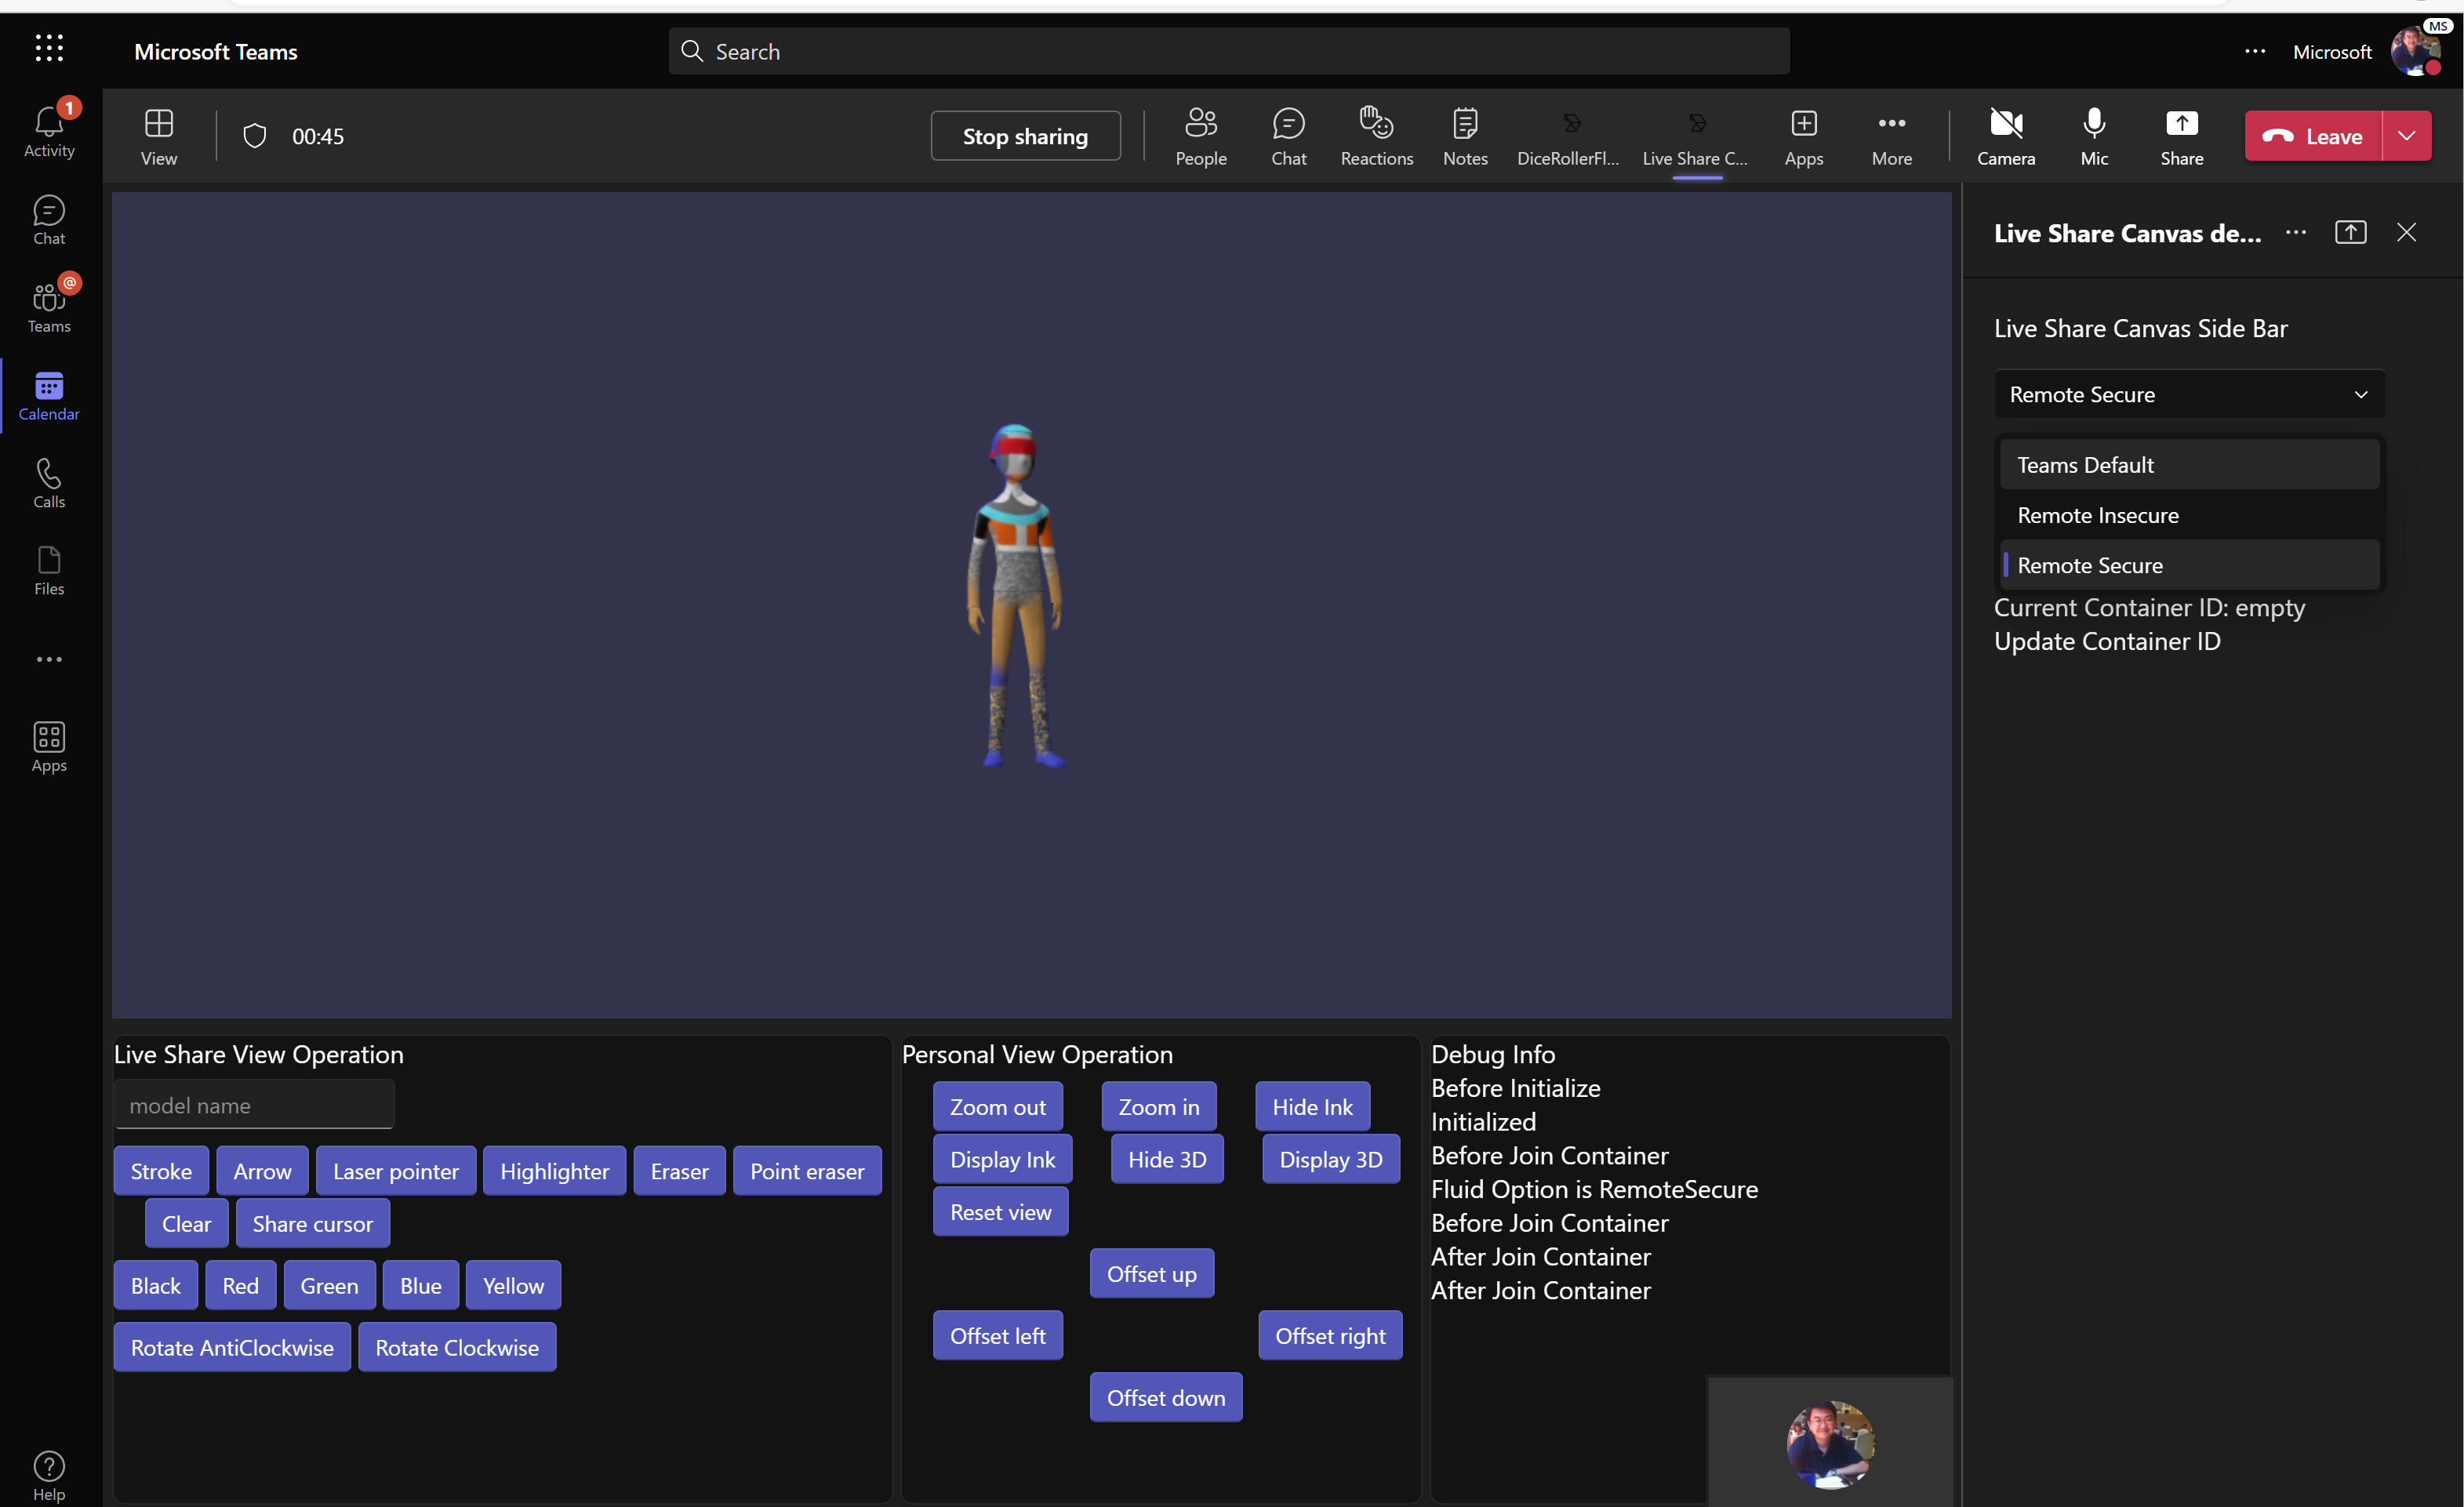Open Chat in the left sidebar

49,219
